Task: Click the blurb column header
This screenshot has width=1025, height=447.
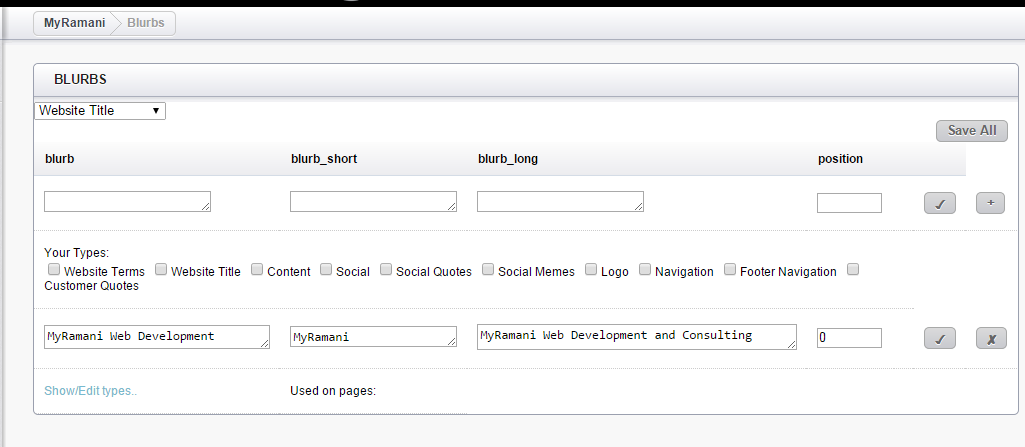Action: (x=59, y=159)
